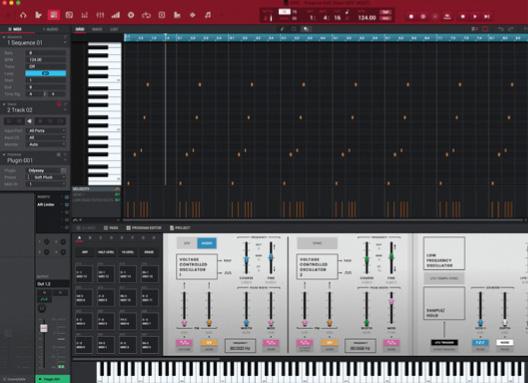
Task: Click the Erase pad button
Action: 149,252
